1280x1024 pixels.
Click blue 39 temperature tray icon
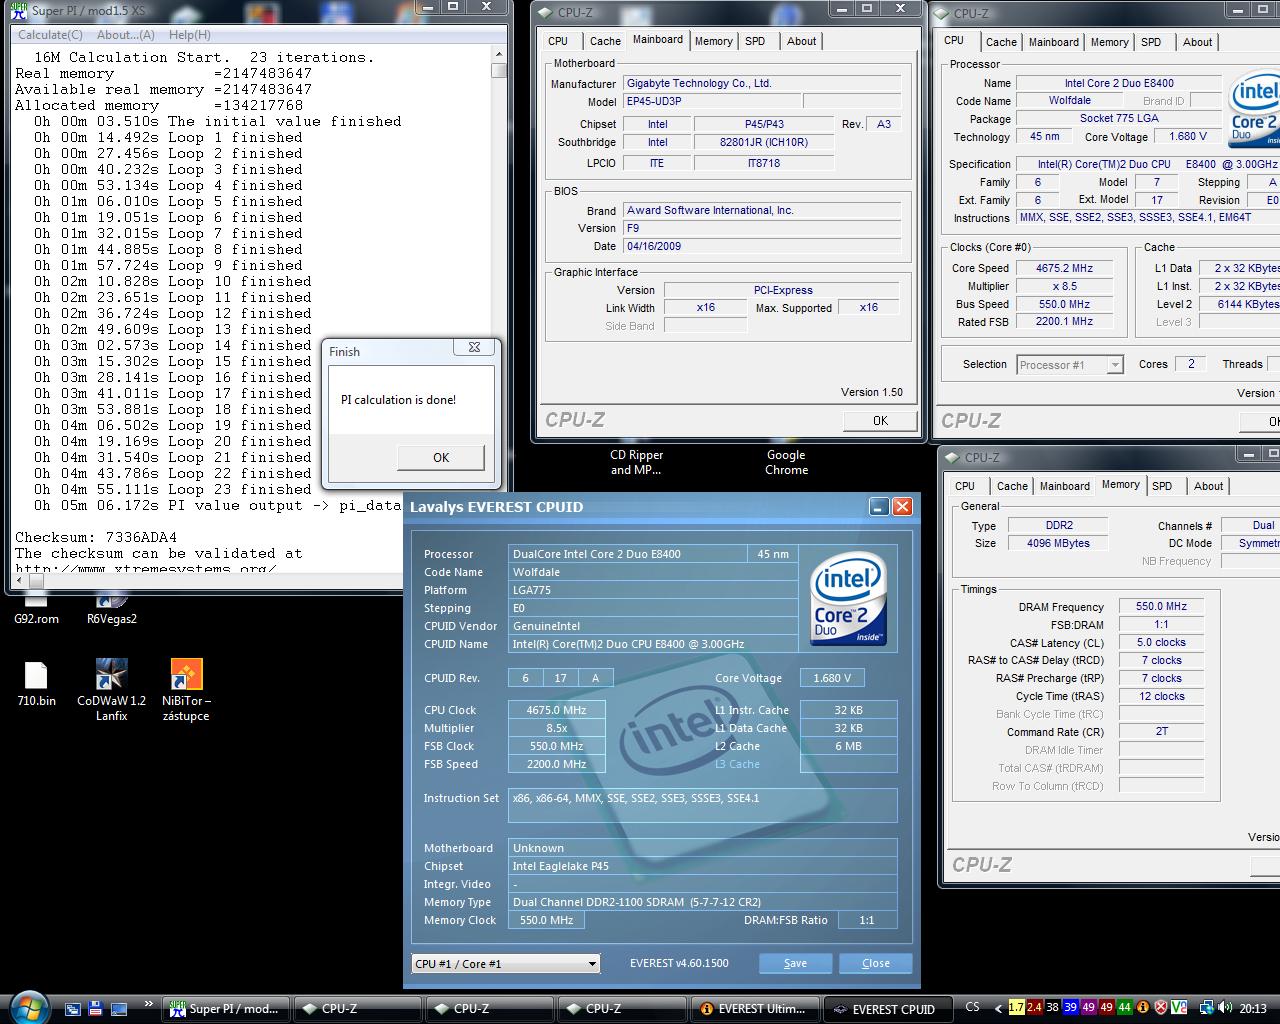pos(1071,1008)
